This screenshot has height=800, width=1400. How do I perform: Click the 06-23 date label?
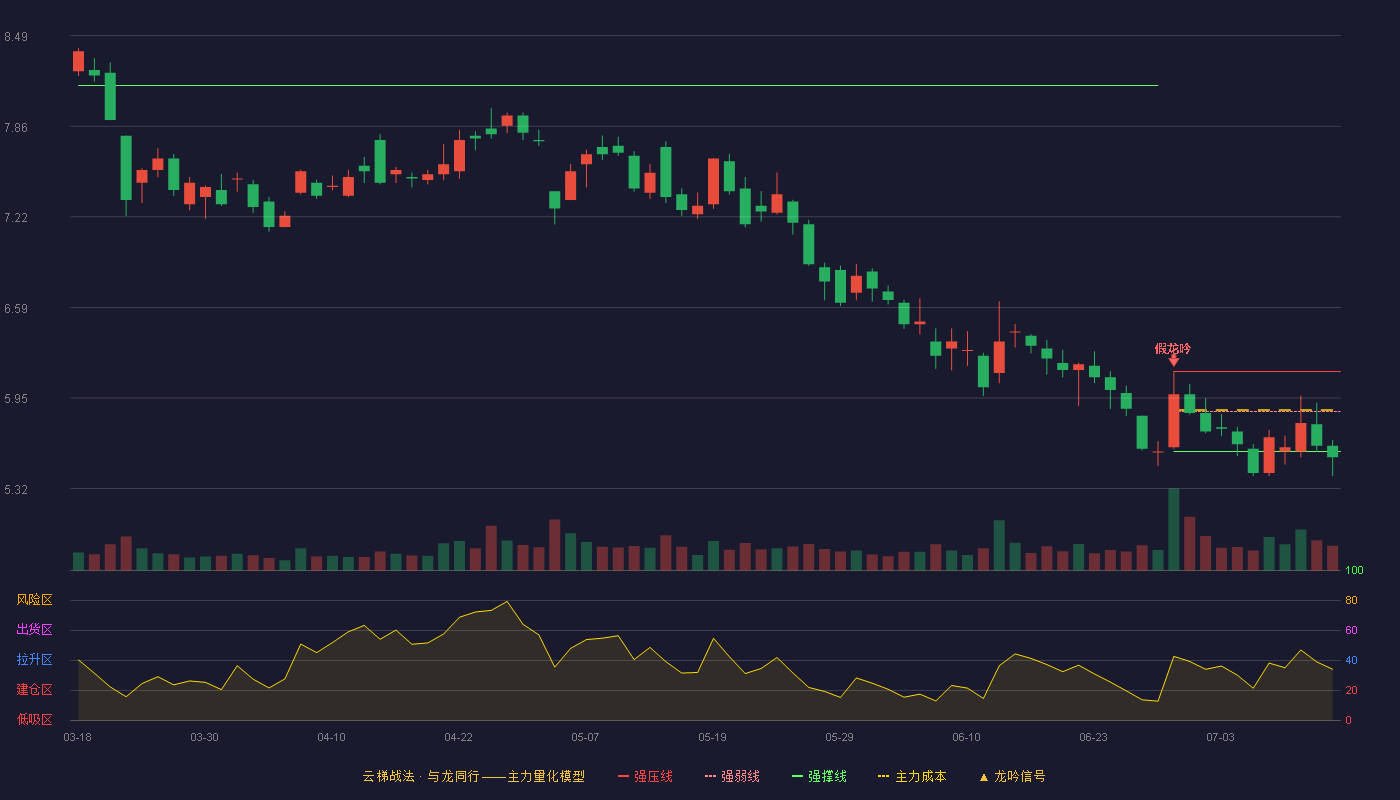[x=1093, y=737]
